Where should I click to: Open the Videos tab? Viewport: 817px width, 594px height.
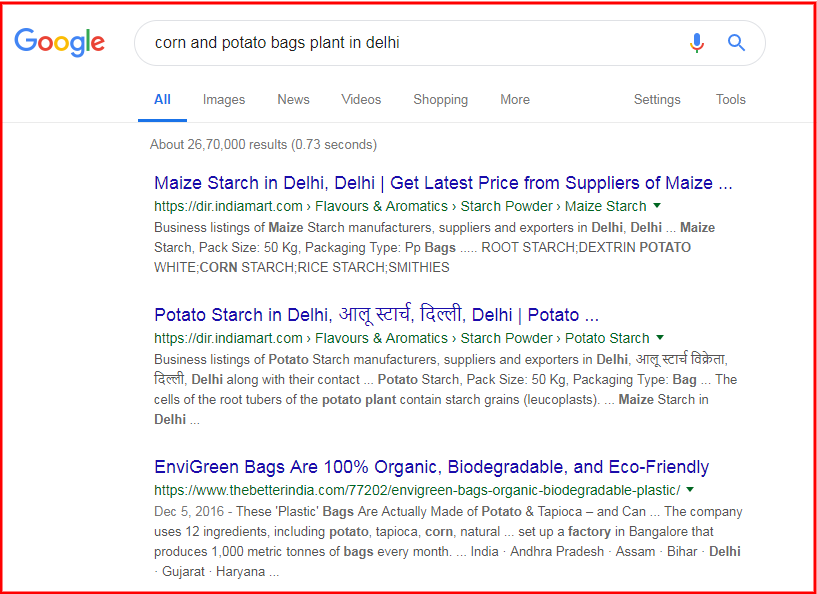[x=361, y=99]
